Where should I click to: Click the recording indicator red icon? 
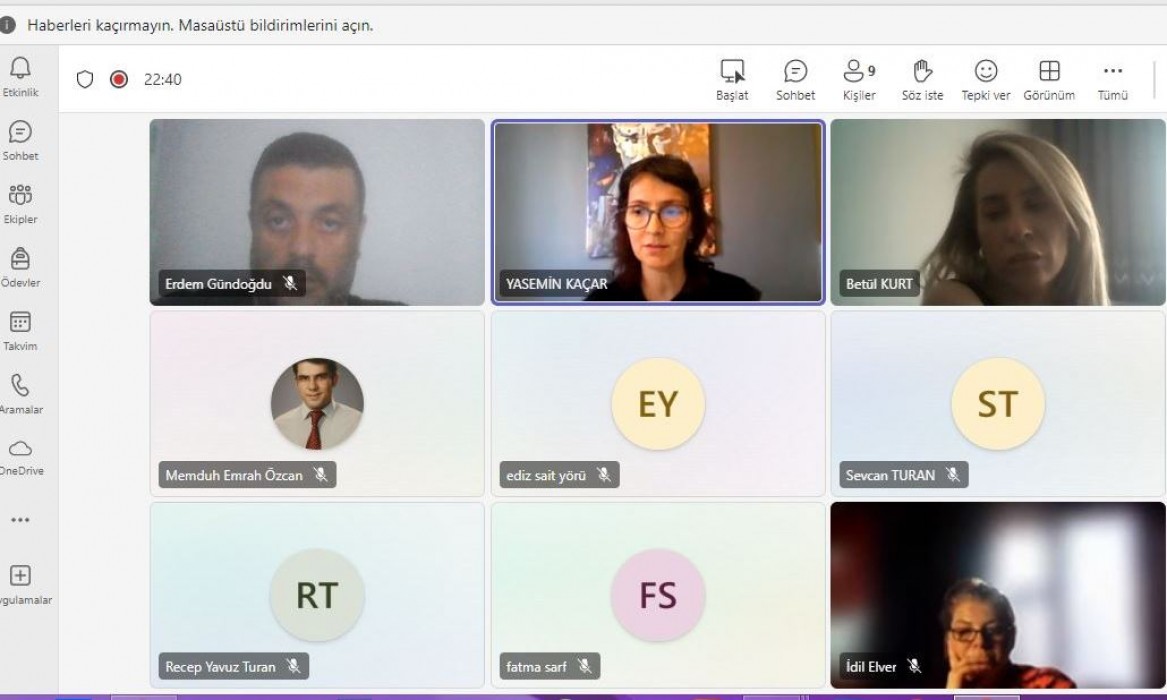coord(119,79)
